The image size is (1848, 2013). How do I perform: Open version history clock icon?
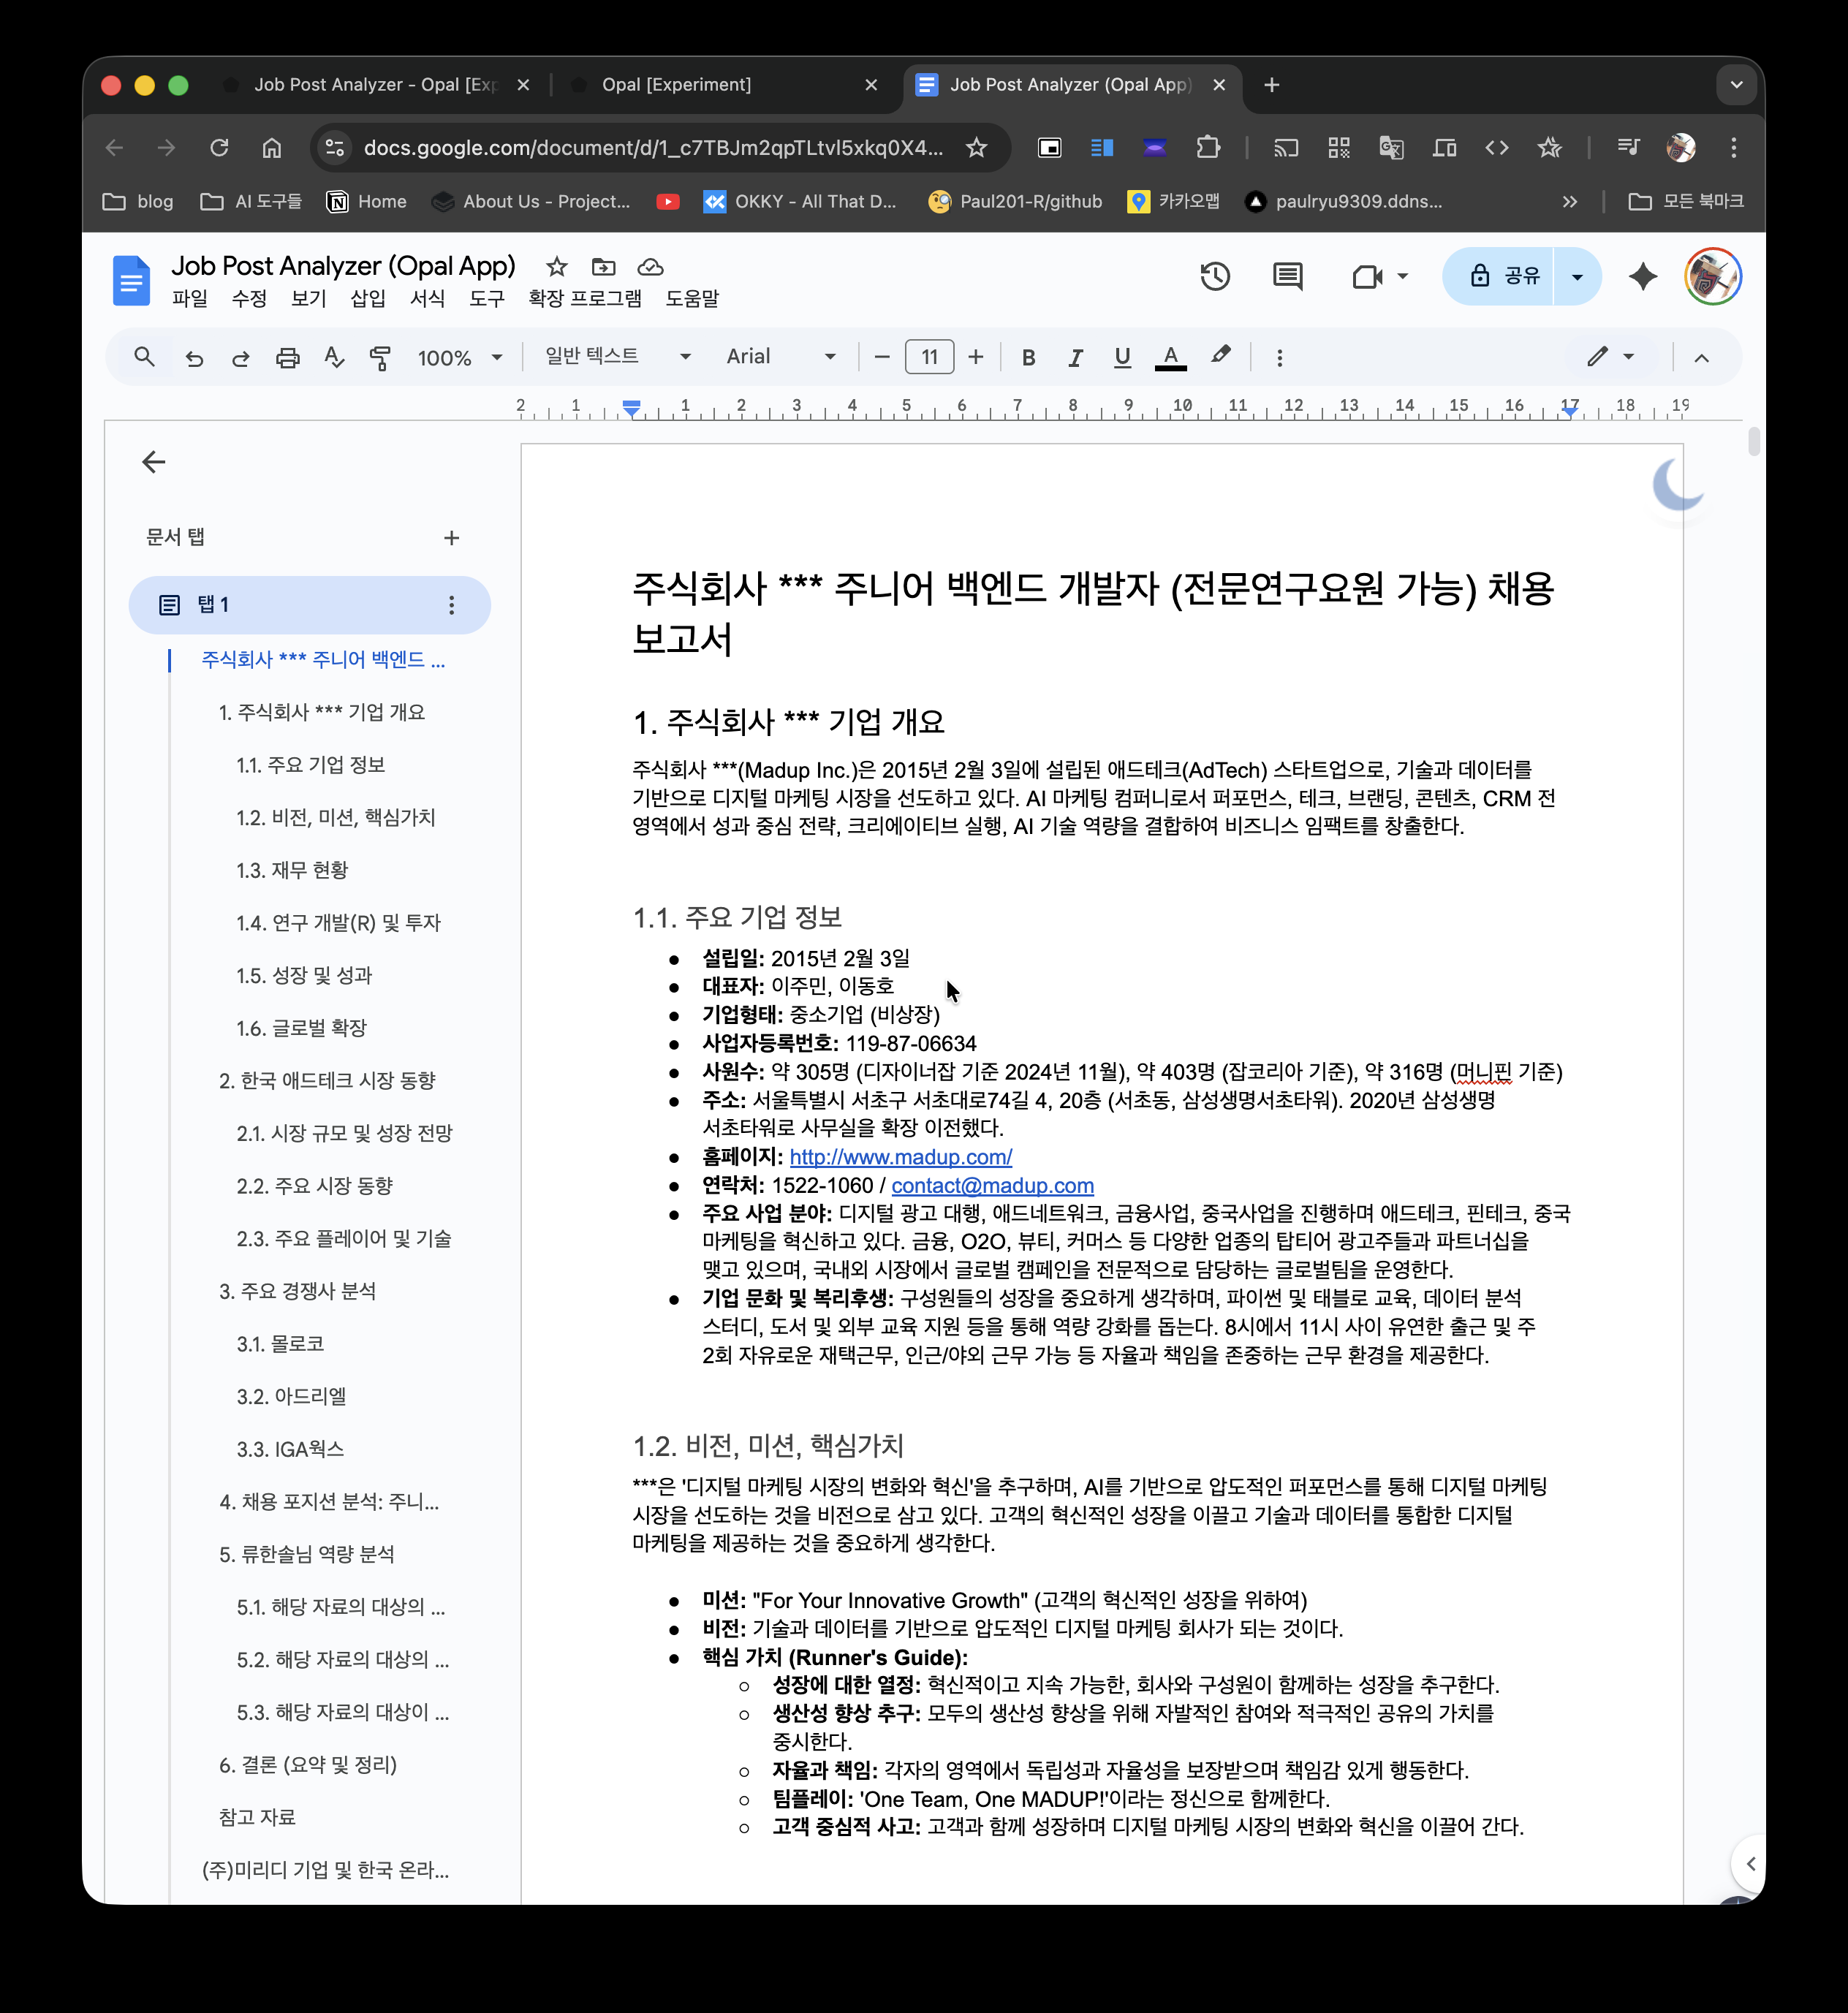coord(1214,276)
